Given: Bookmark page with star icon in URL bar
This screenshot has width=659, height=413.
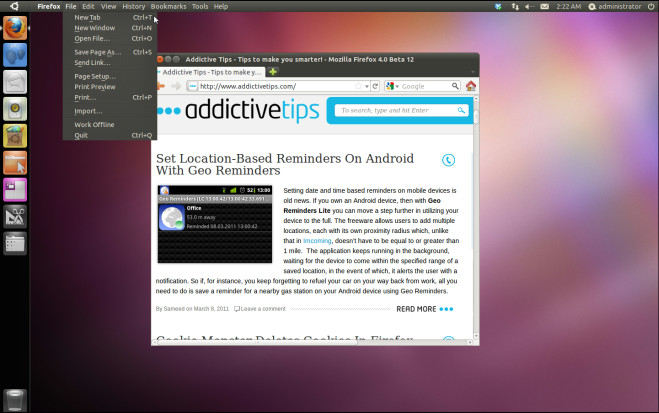Looking at the screenshot, I should pyautogui.click(x=358, y=86).
